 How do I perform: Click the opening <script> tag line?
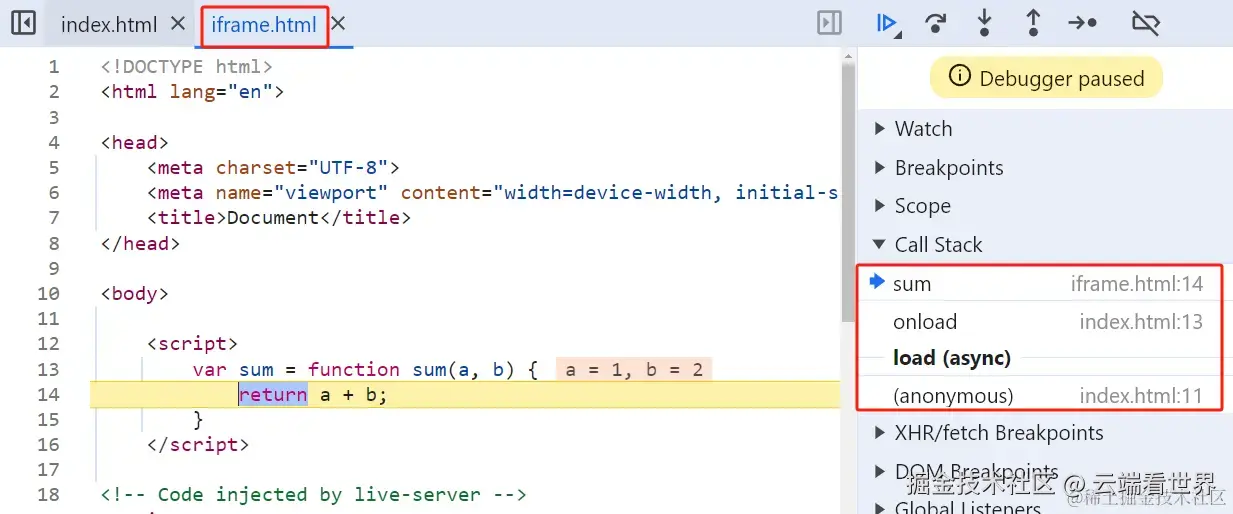(x=192, y=344)
